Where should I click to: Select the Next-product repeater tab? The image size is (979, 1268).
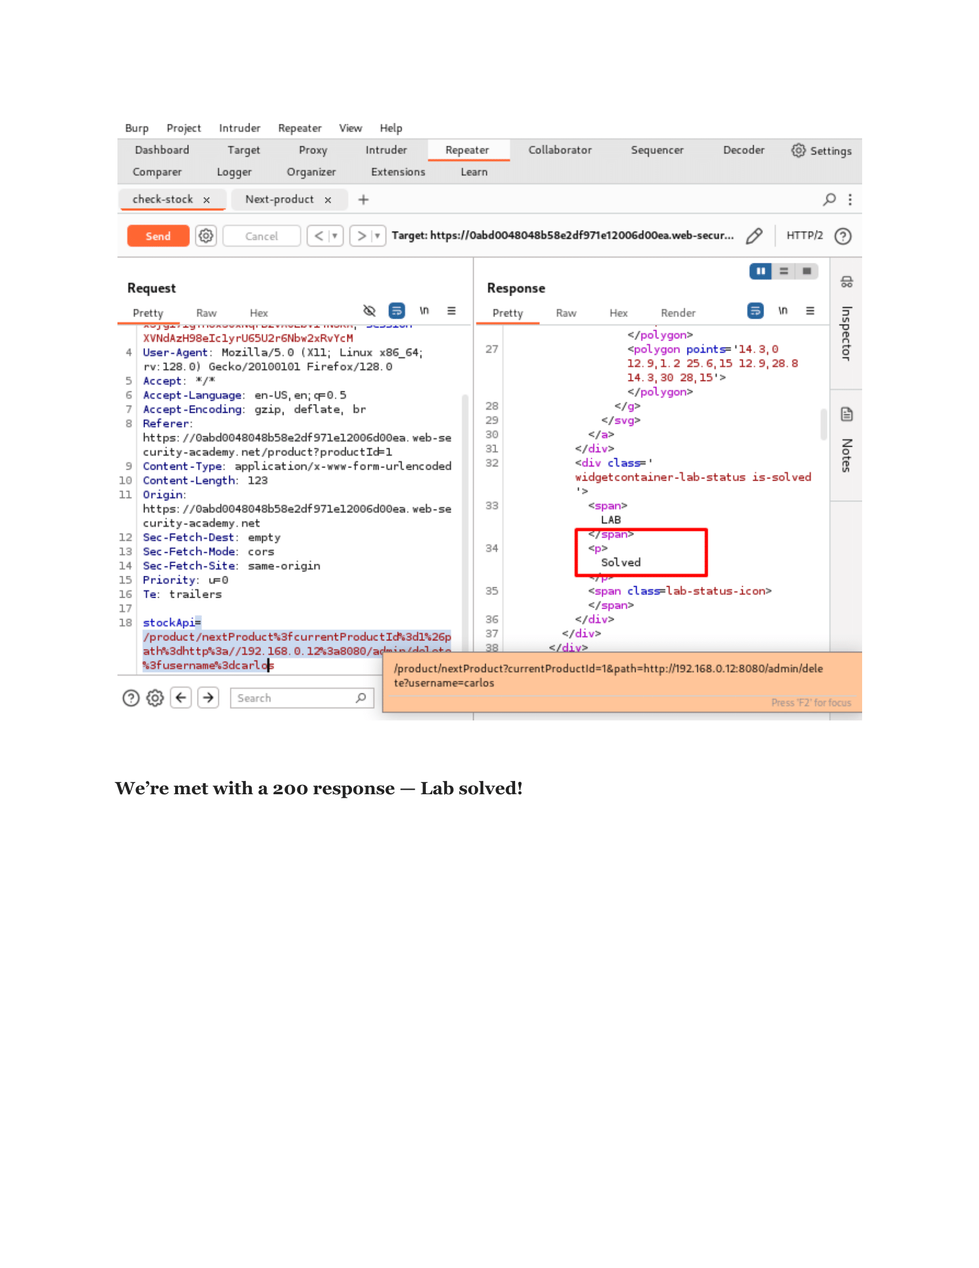tap(279, 199)
